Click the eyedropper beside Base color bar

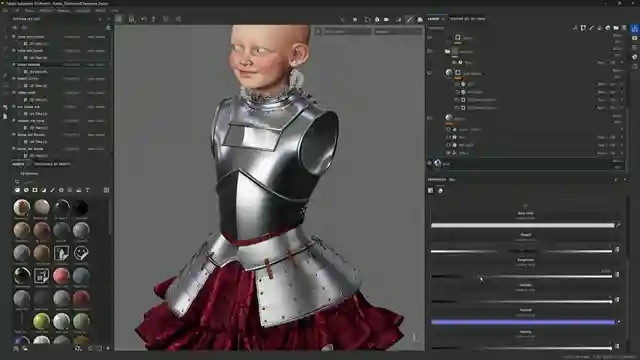pyautogui.click(x=618, y=225)
